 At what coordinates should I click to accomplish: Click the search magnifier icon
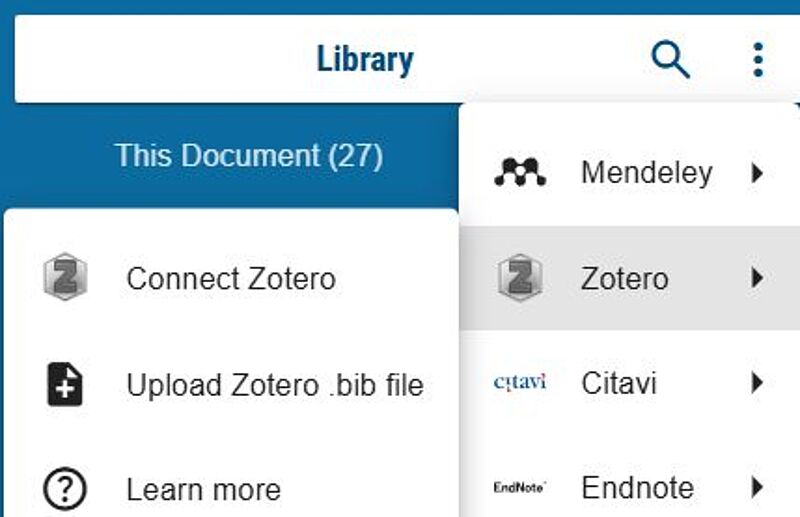[670, 60]
